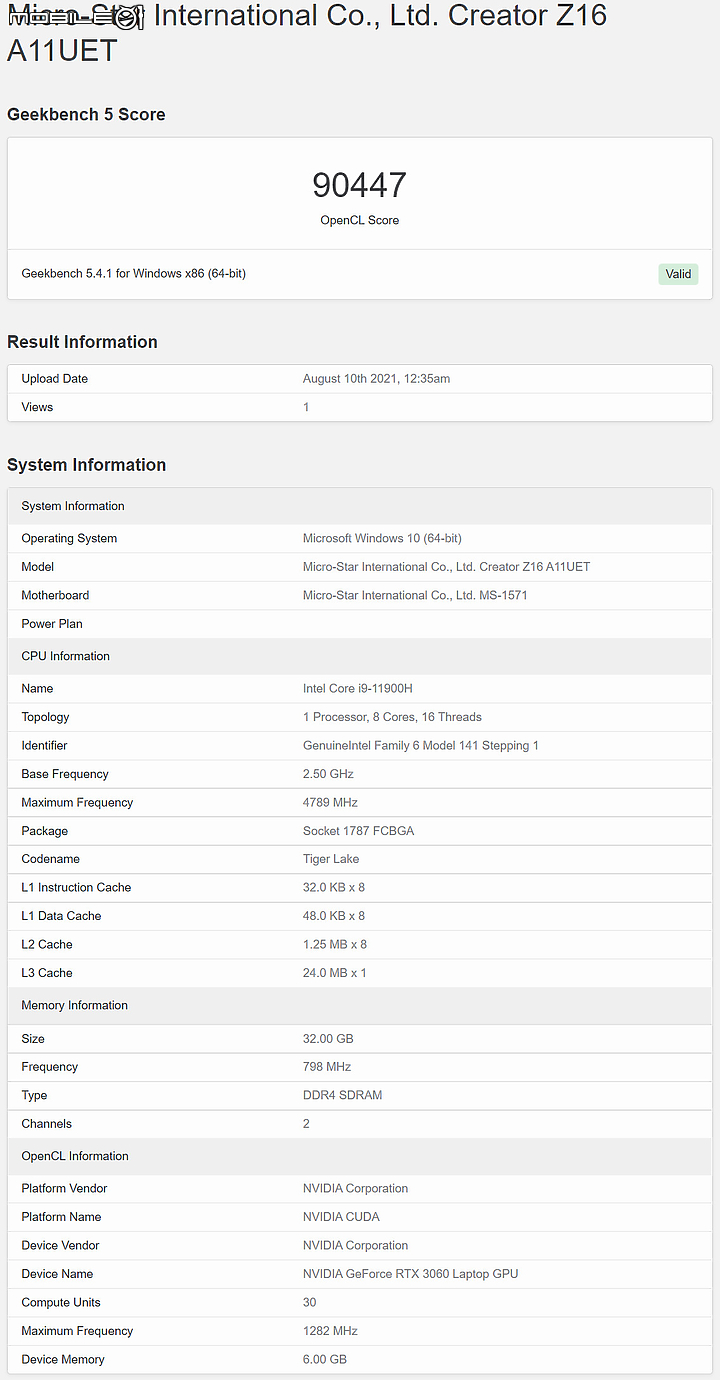The width and height of the screenshot is (720, 1380).
Task: Select the Tiger Lake codename value
Action: click(x=331, y=859)
